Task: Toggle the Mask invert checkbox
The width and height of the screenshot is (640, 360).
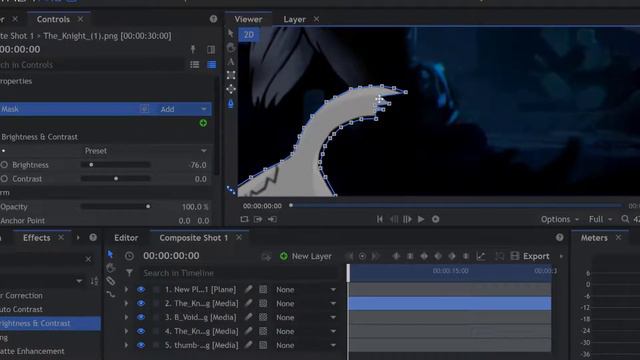Action: pyautogui.click(x=144, y=109)
